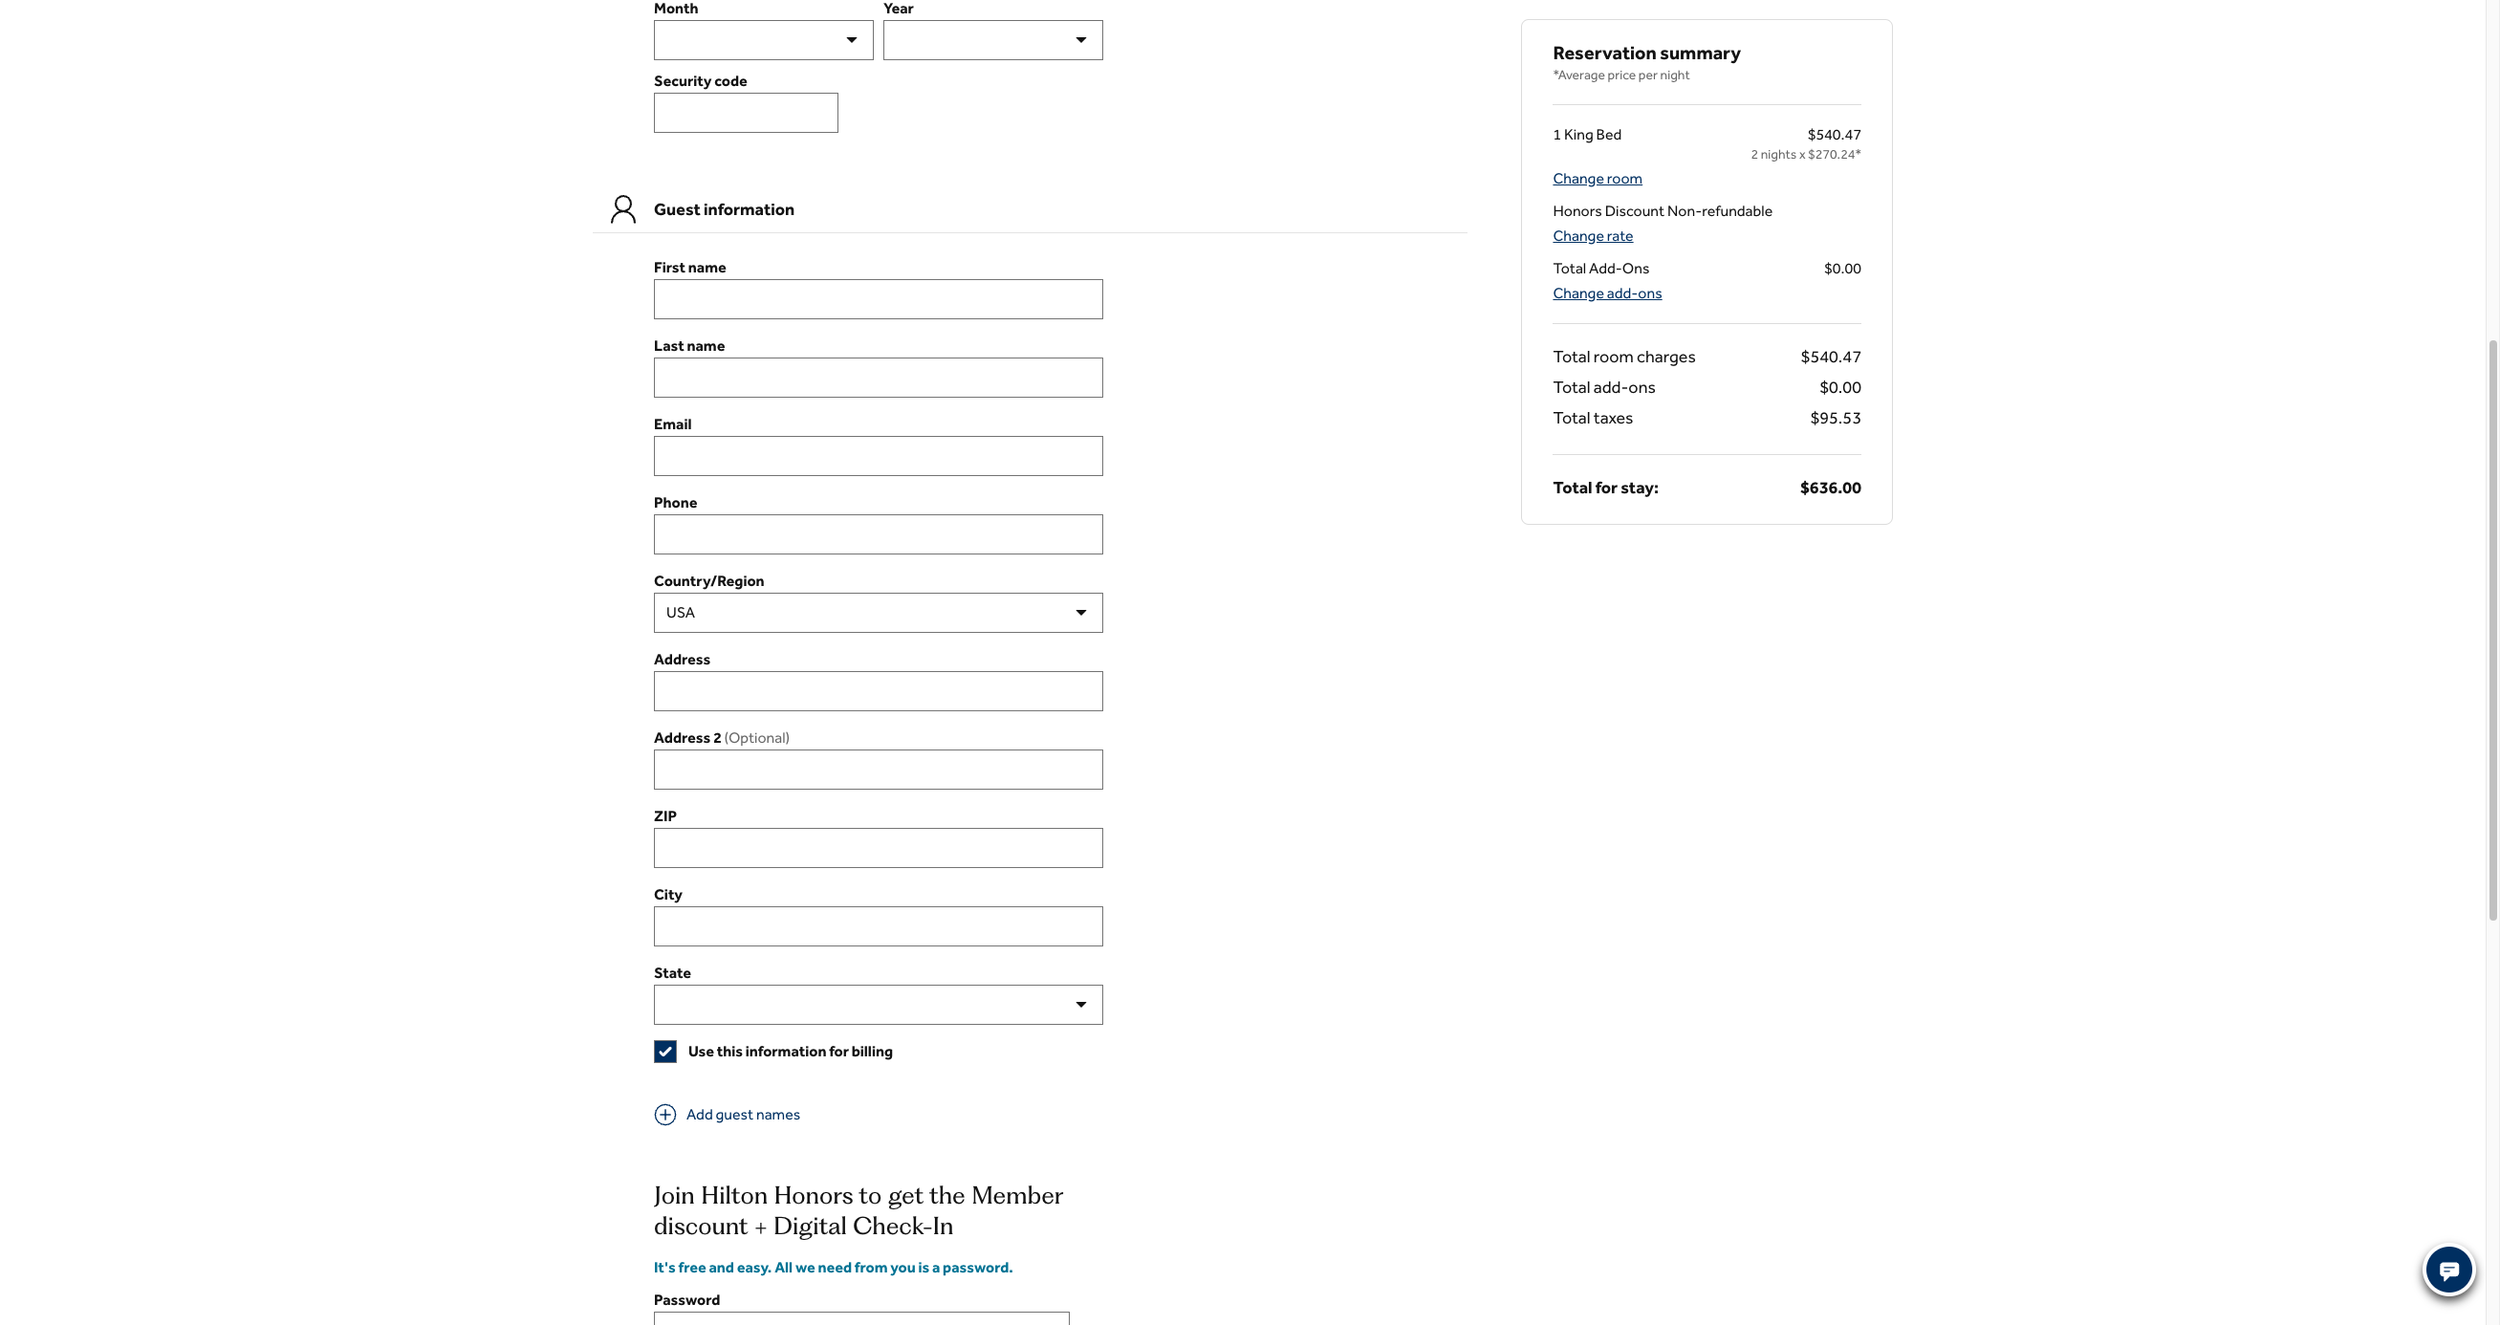Screen dimensions: 2500x1325
Task: Expand the Country/Region dropdown showing USA
Action: pyautogui.click(x=877, y=612)
